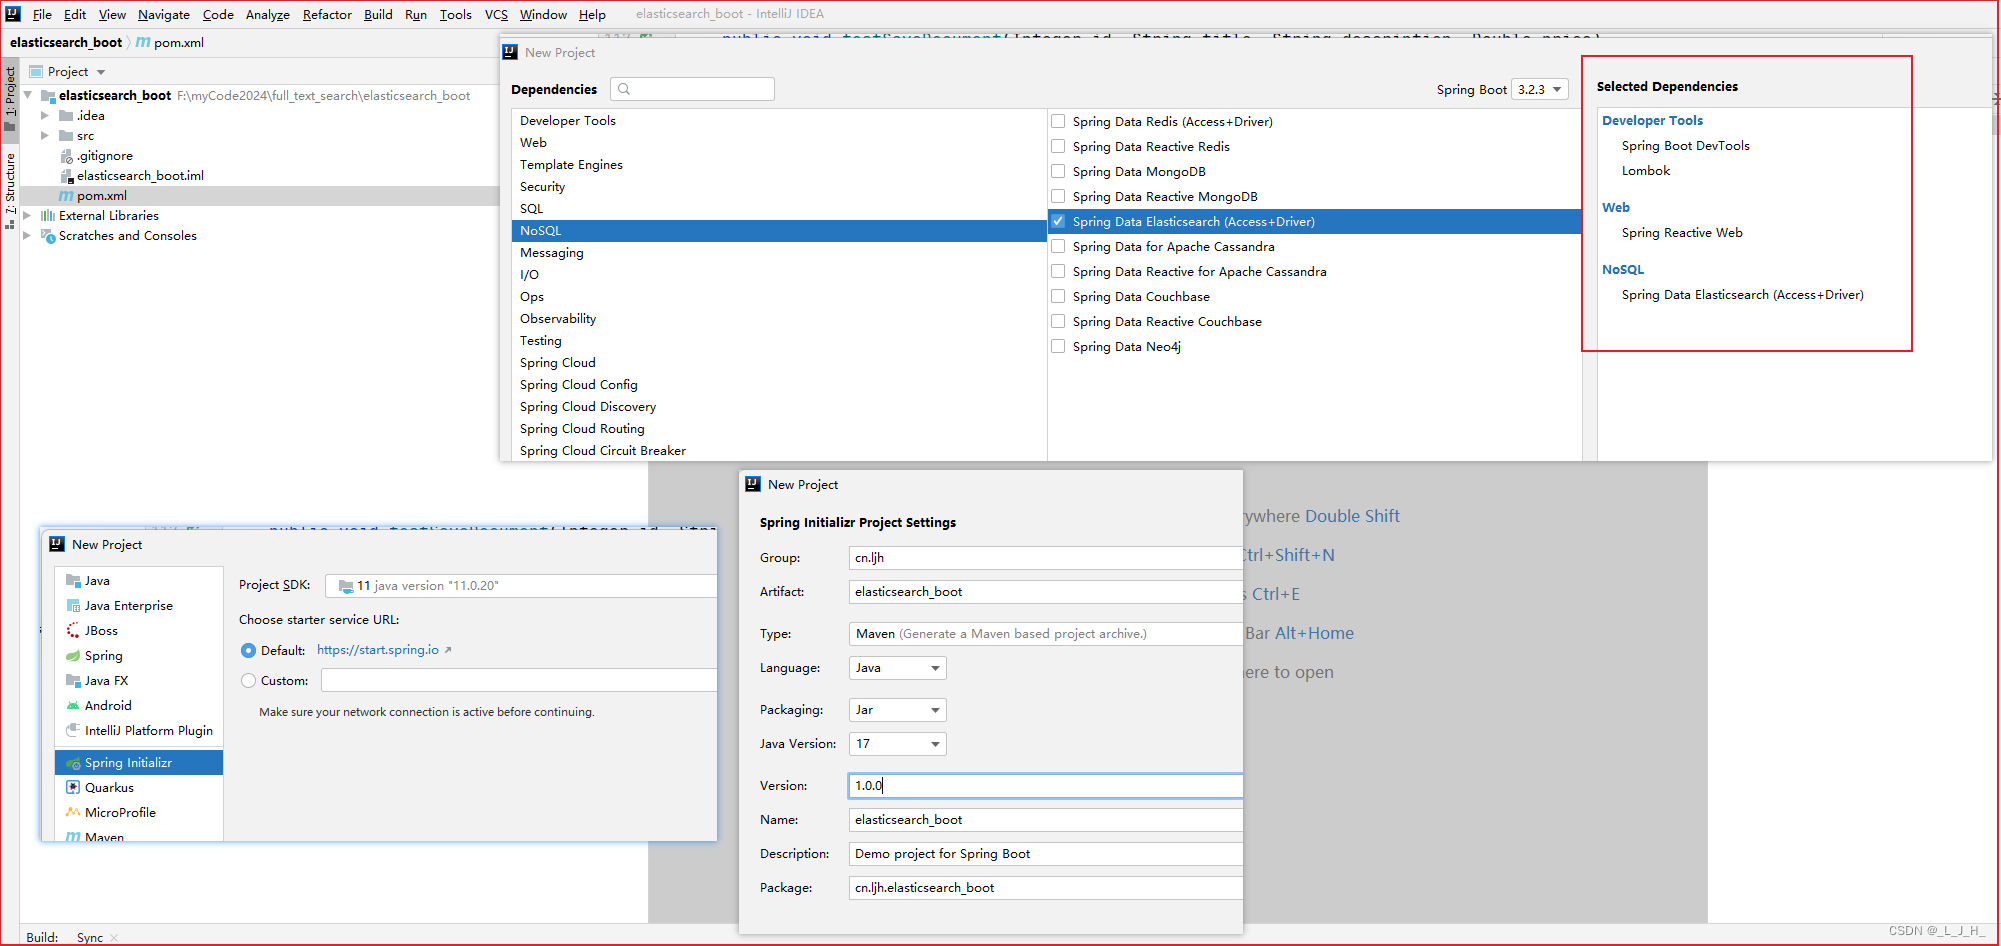Open the Project view dropdown
The height and width of the screenshot is (946, 2001).
(x=101, y=72)
